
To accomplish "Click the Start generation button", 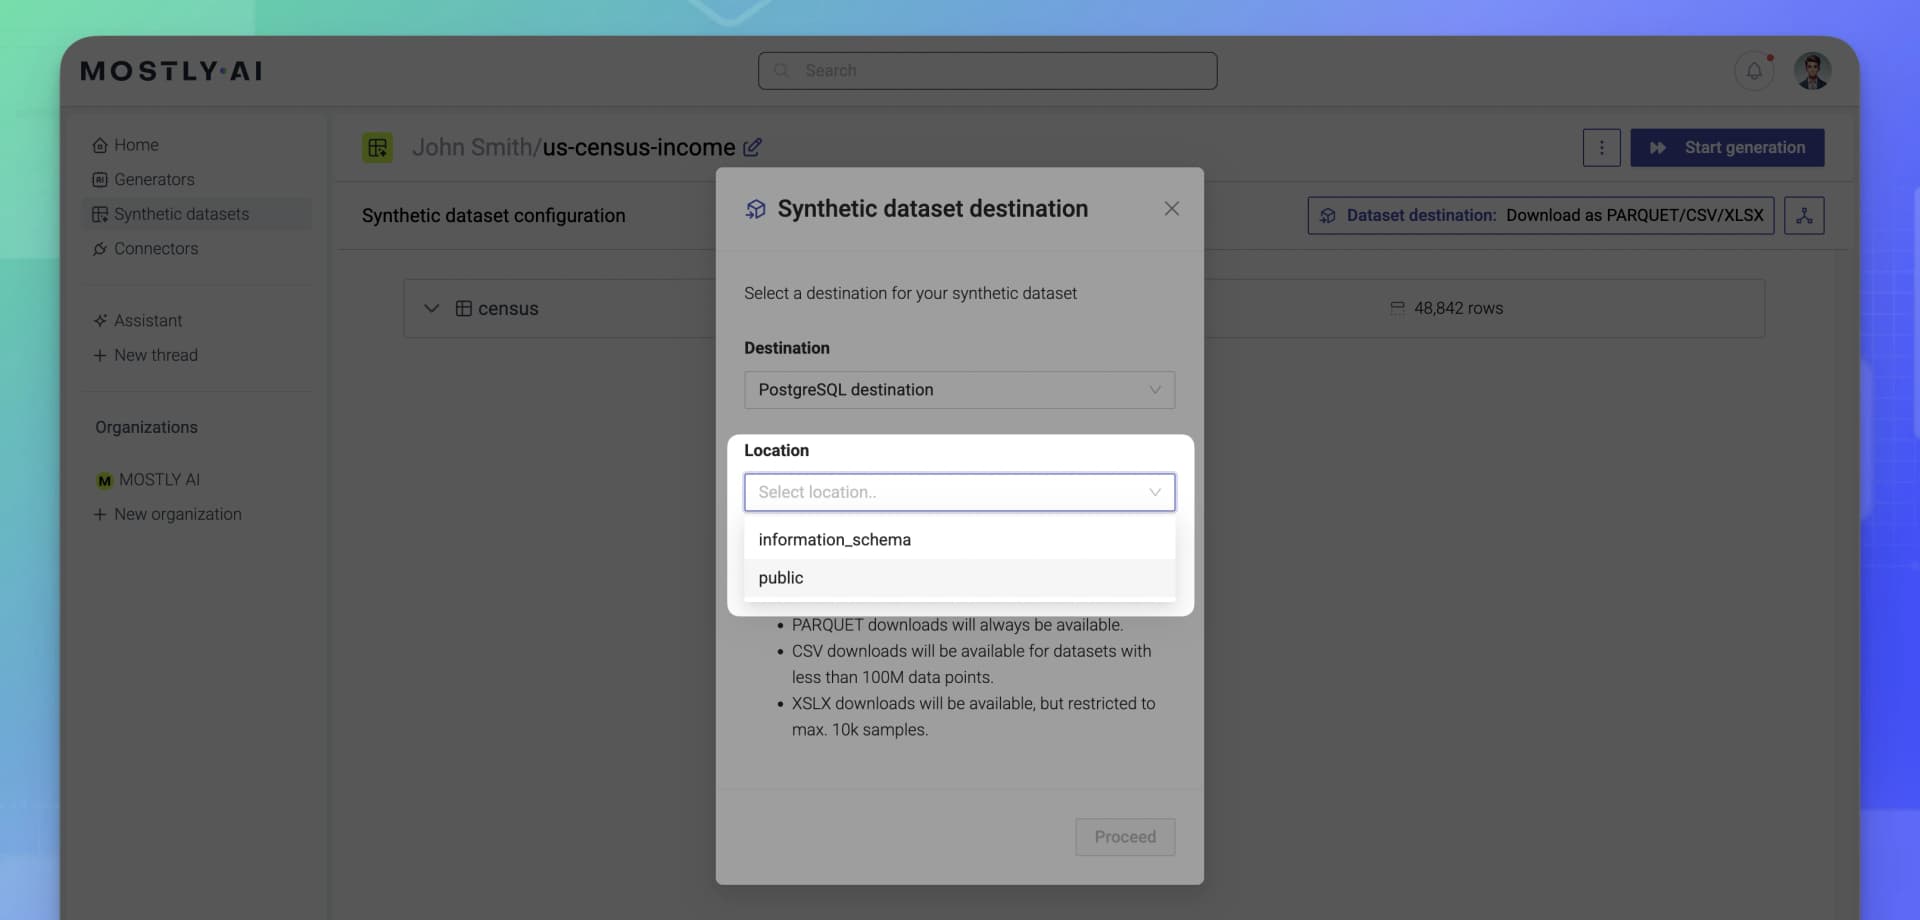I will click(1727, 147).
